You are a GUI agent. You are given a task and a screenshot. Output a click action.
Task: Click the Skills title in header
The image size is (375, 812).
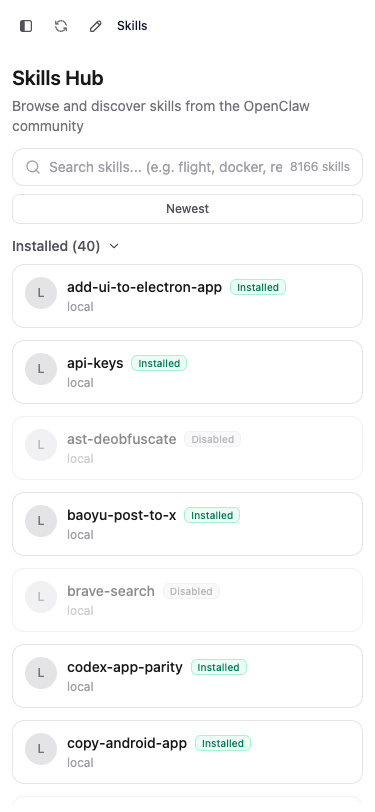(x=132, y=26)
